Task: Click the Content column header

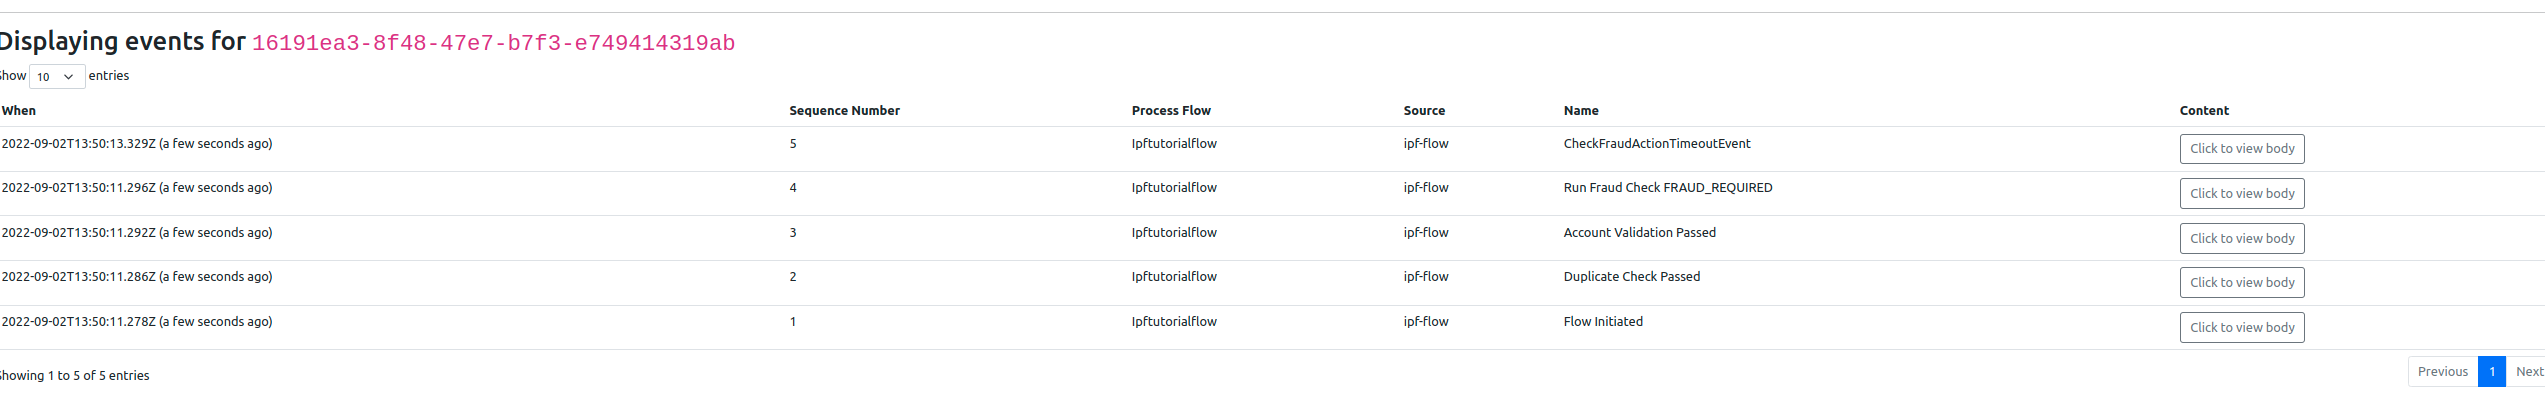Action: [x=2204, y=111]
